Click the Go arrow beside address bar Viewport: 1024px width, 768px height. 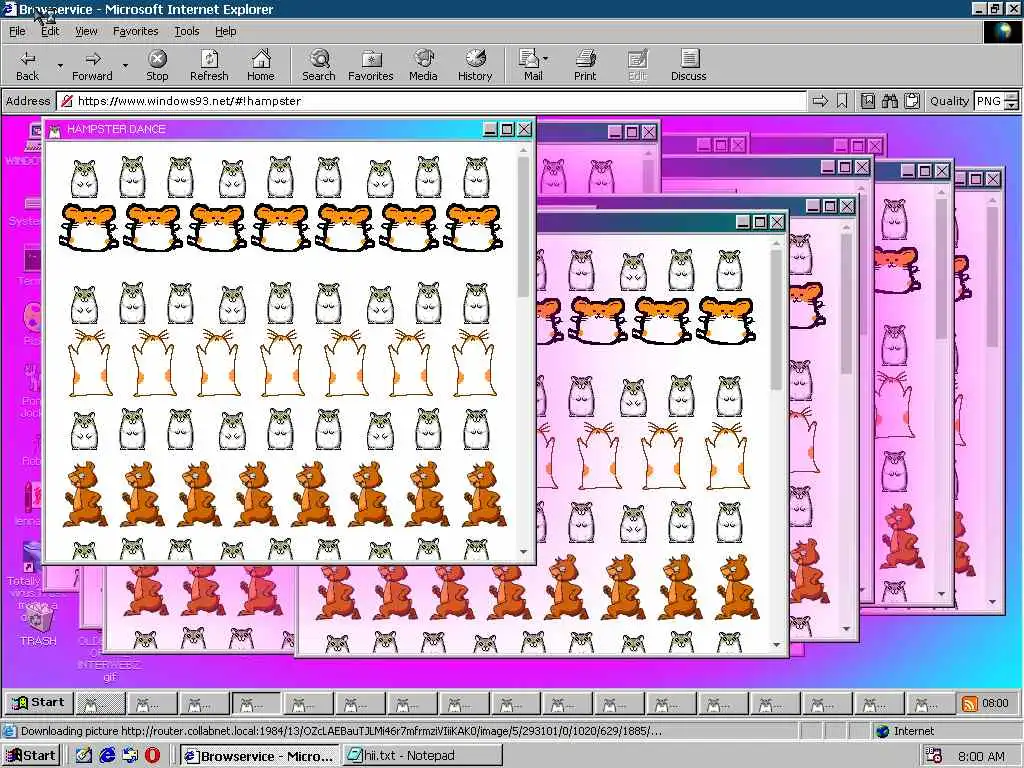[x=820, y=101]
